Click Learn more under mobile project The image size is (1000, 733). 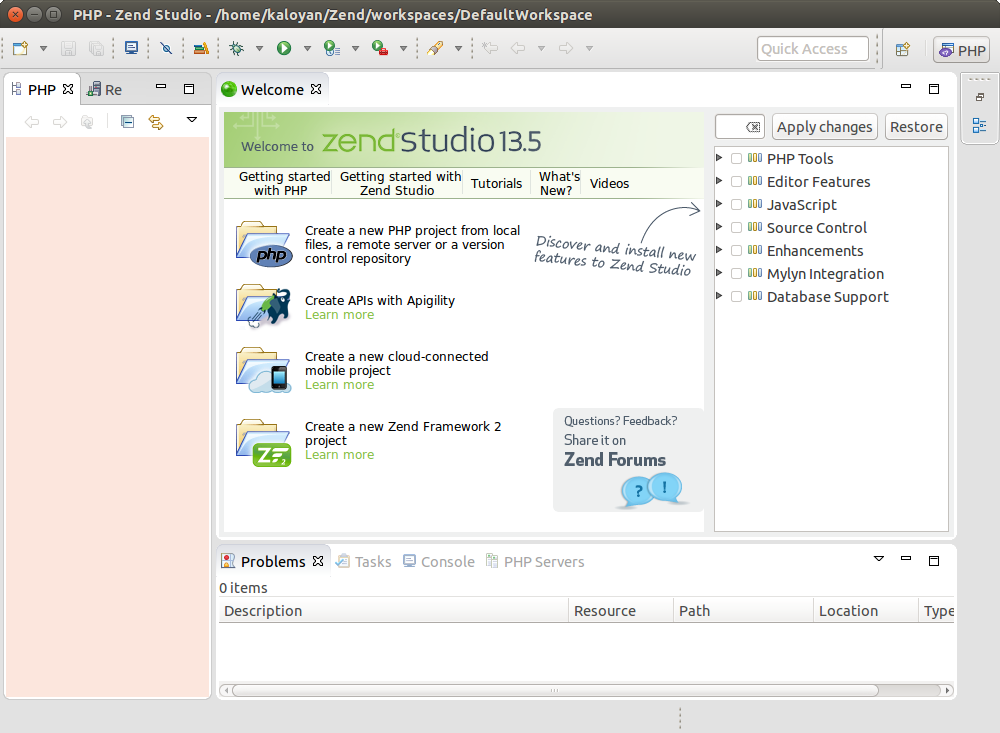[339, 385]
